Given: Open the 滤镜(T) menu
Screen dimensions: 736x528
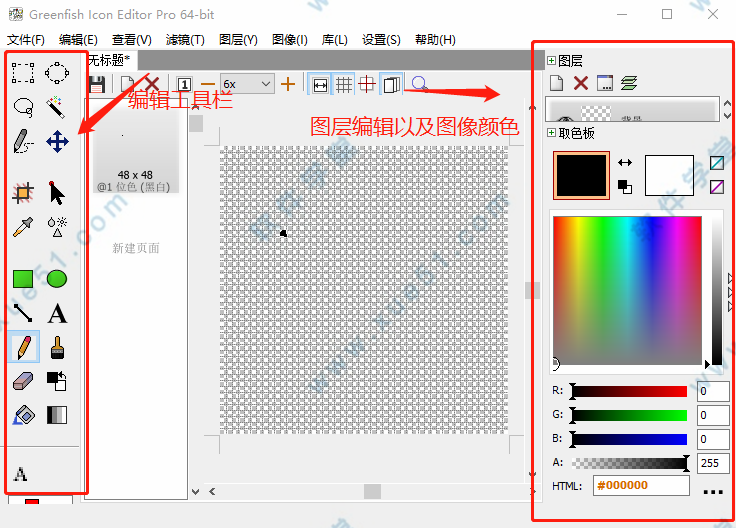Looking at the screenshot, I should (x=184, y=40).
